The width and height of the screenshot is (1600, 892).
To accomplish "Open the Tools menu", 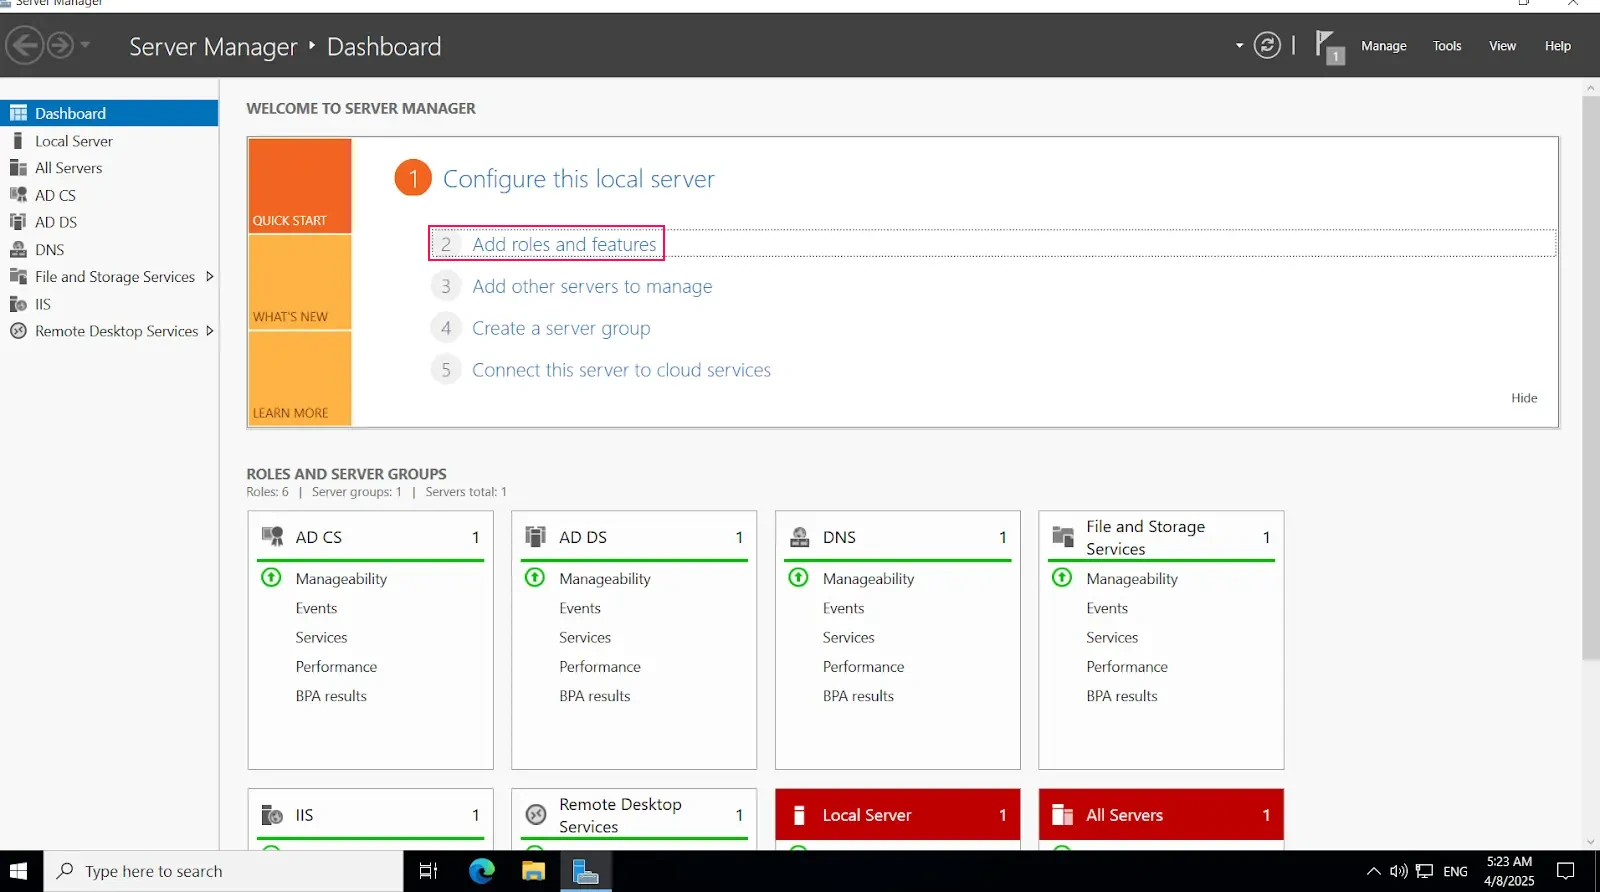I will pos(1447,46).
